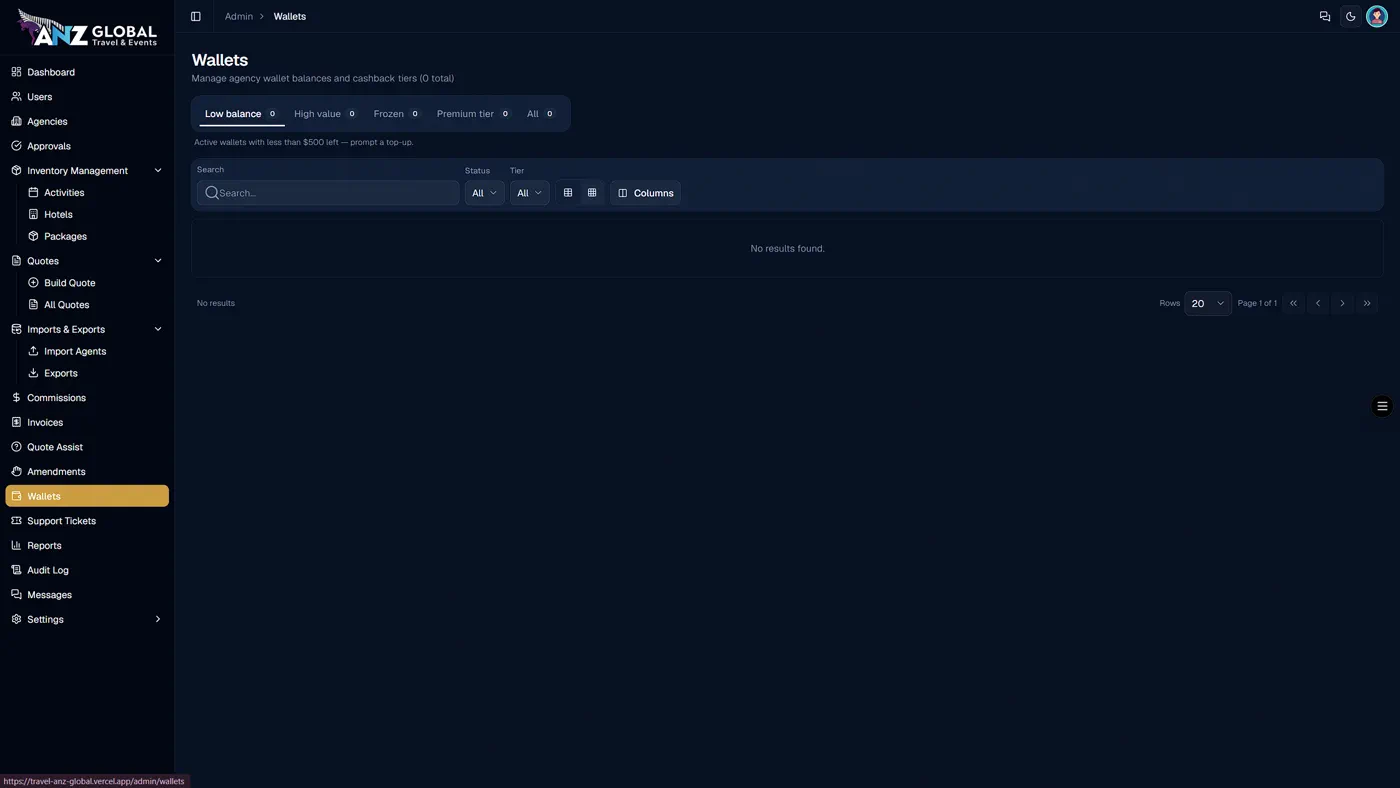Viewport: 1400px width, 788px height.
Task: Go to first page button
Action: click(1293, 303)
